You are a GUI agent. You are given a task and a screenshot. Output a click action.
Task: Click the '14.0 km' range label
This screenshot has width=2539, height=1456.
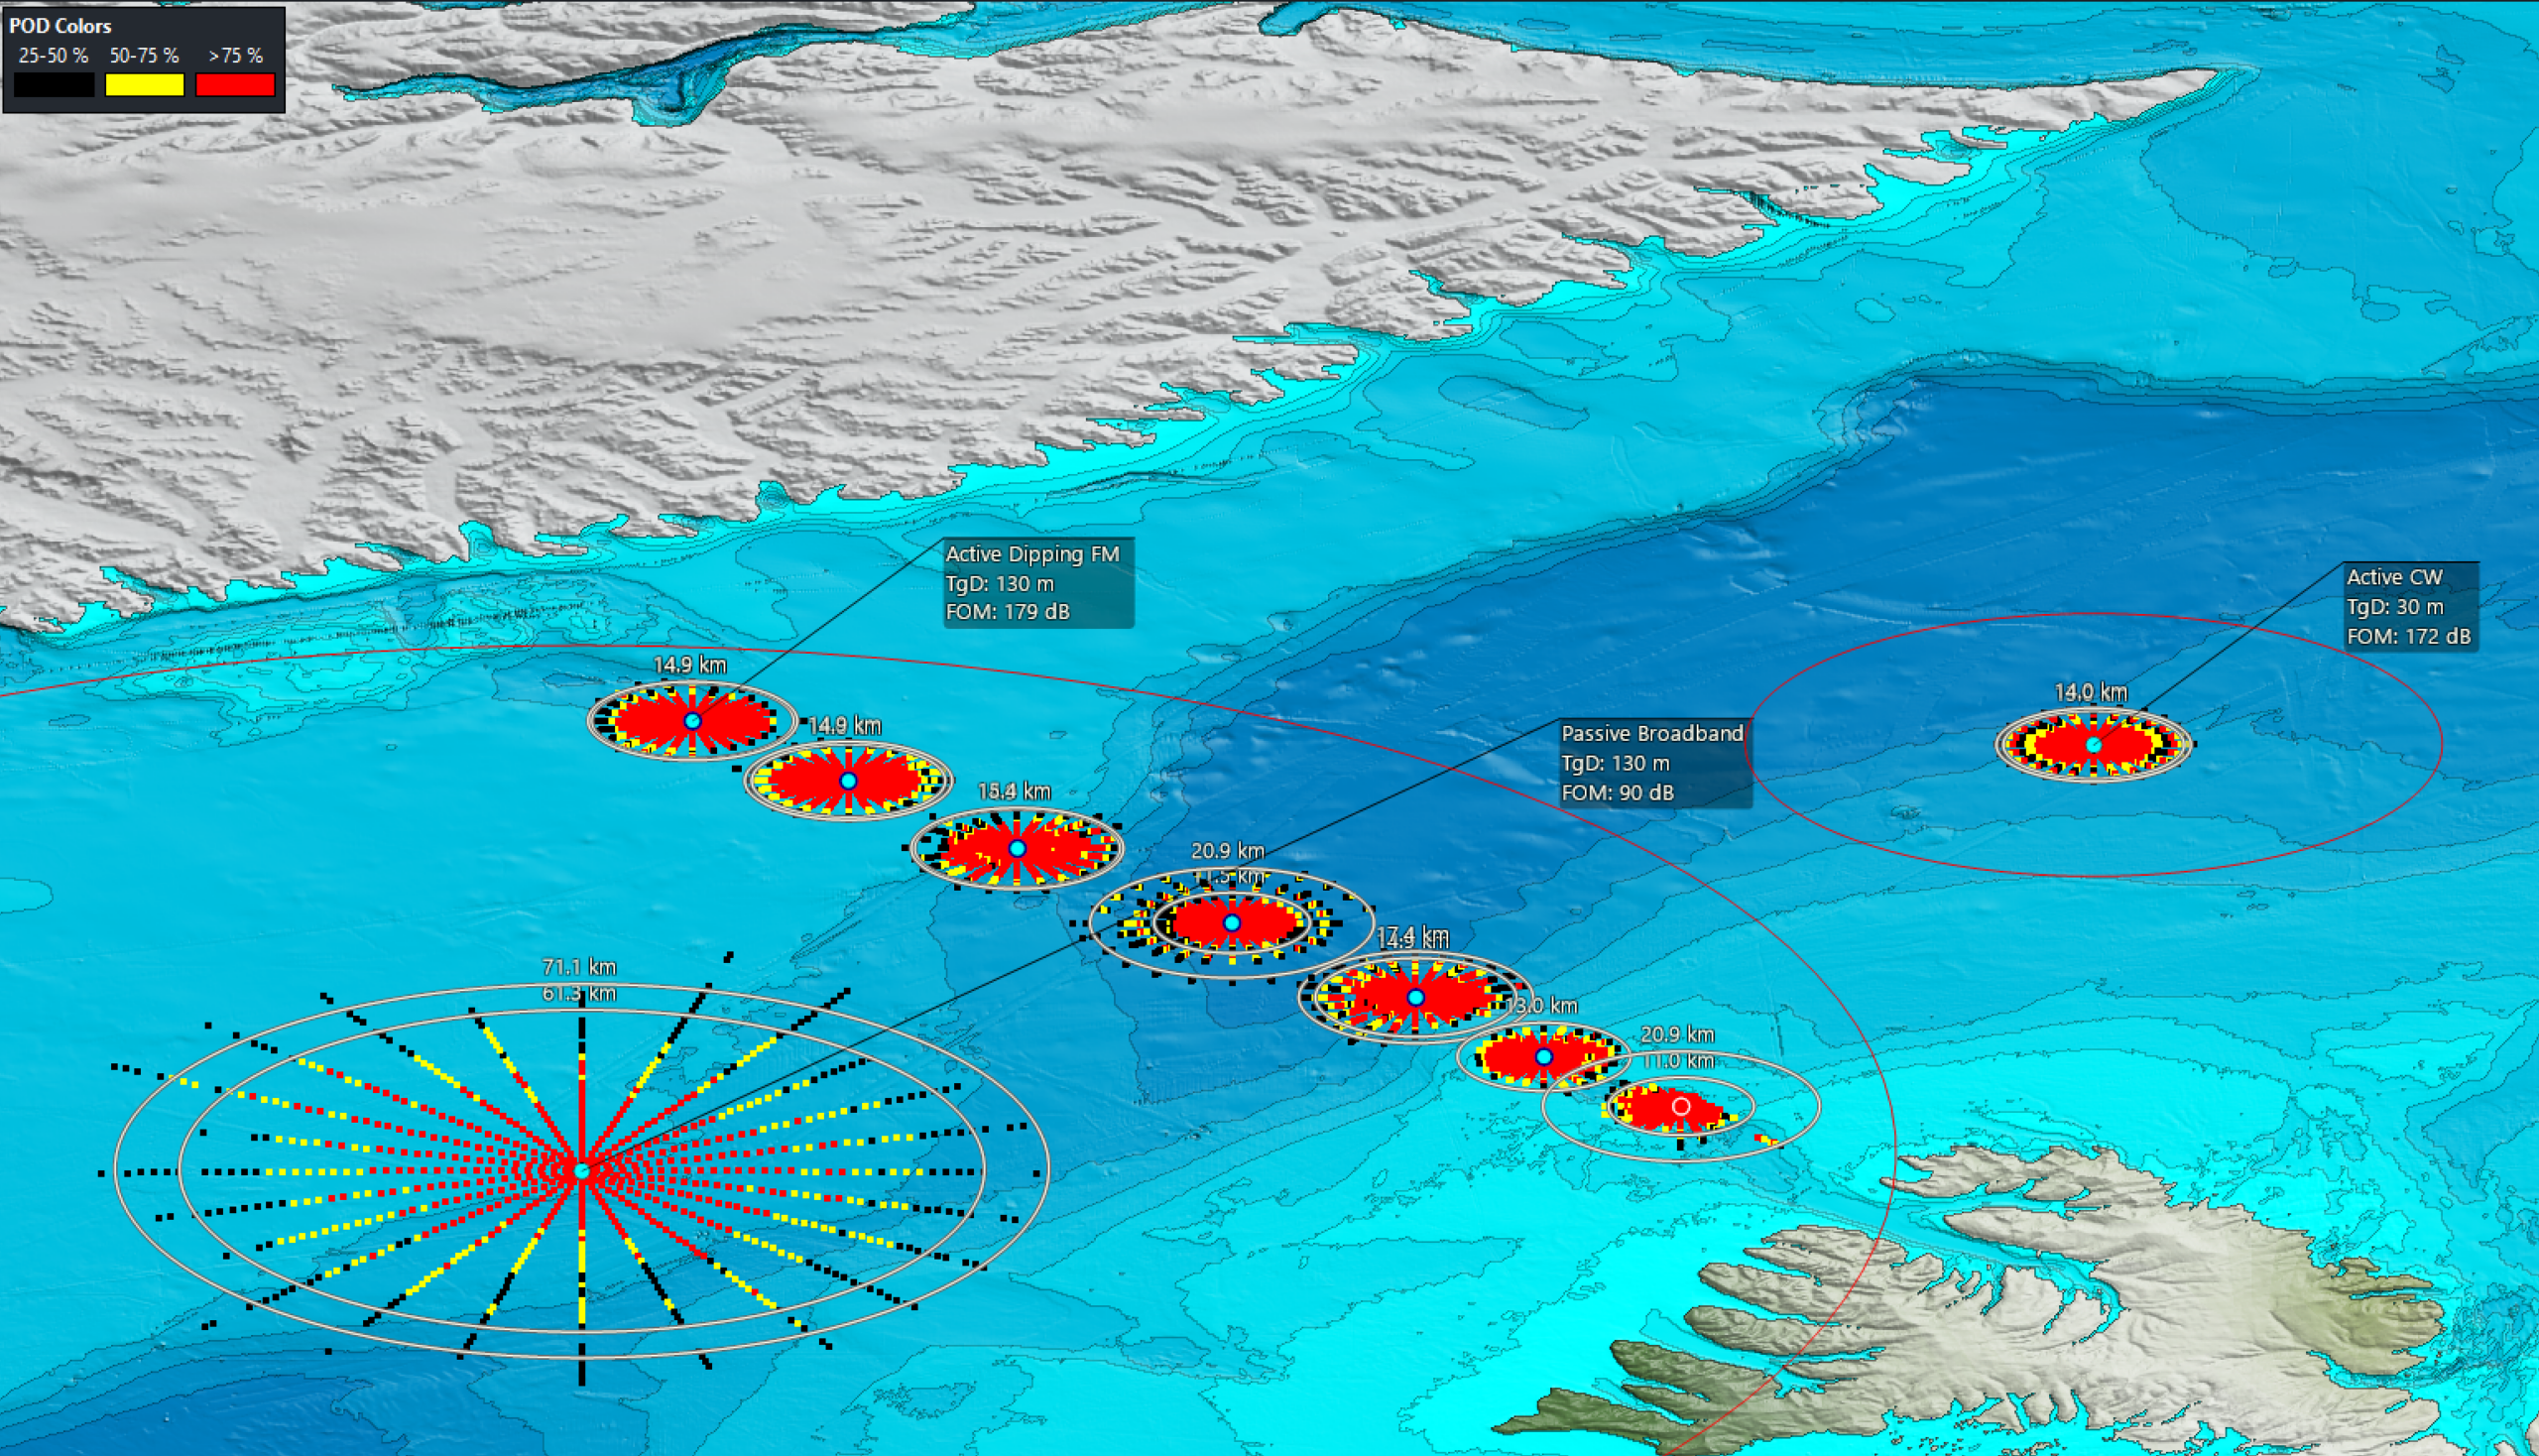click(x=2090, y=692)
